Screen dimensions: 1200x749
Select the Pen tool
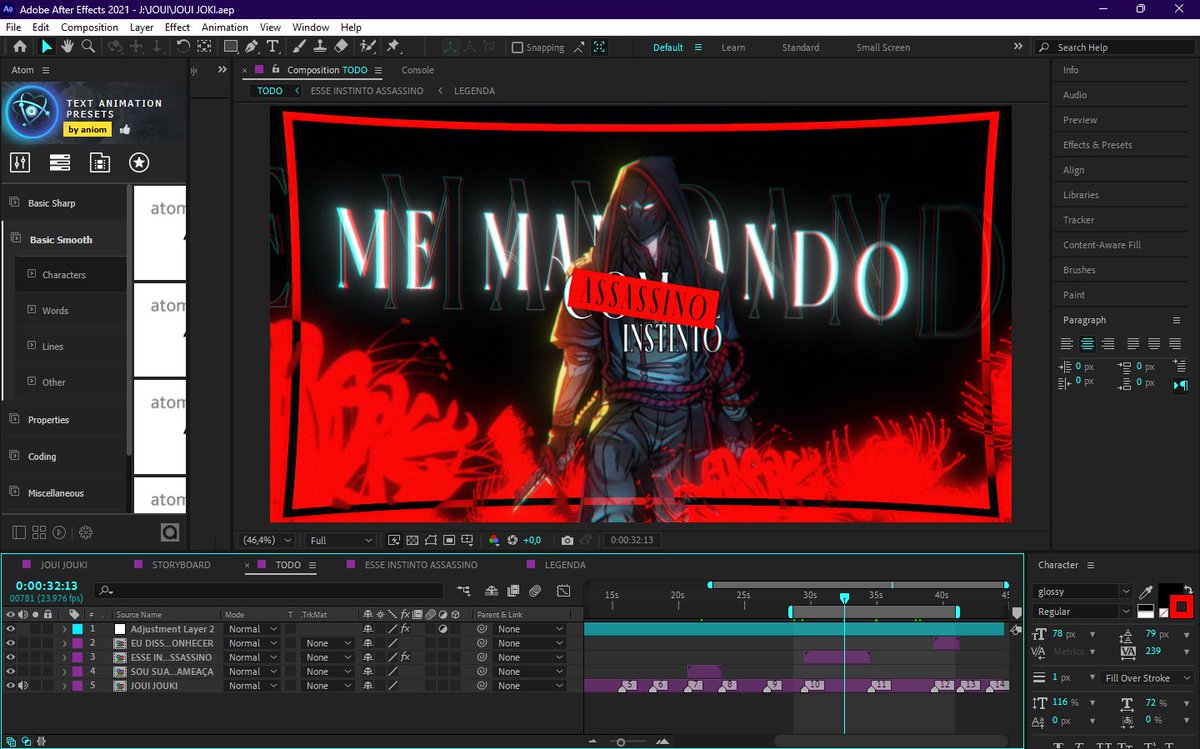pyautogui.click(x=252, y=47)
